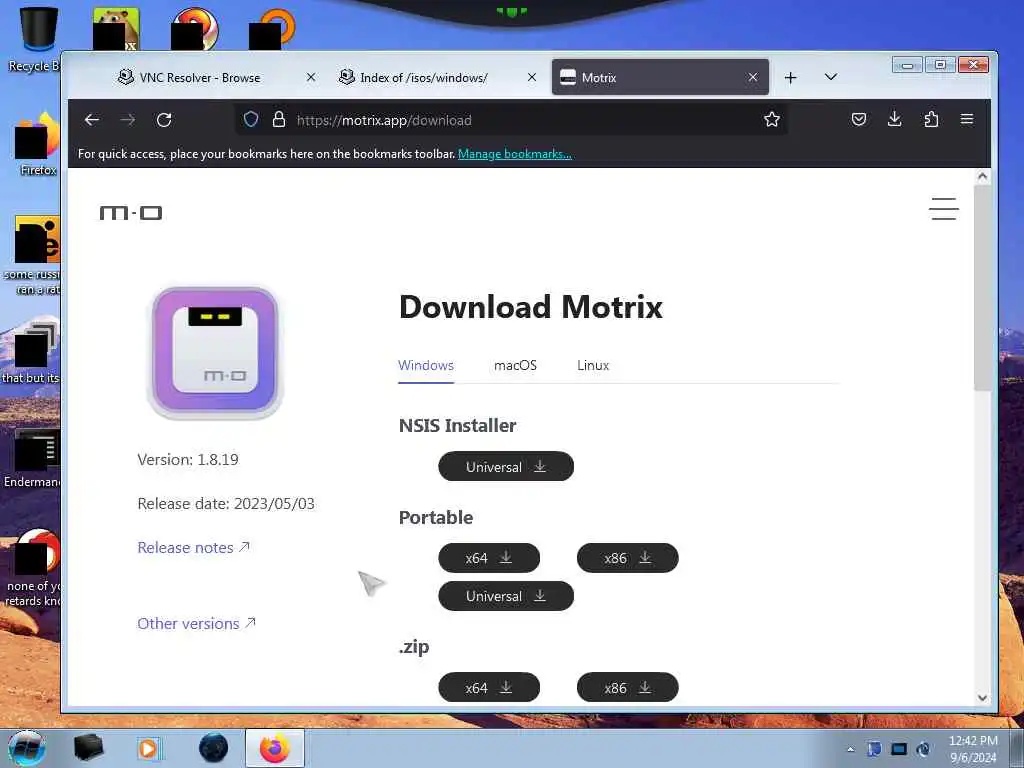
Task: Click the Download Motrix heading
Action: 530,307
